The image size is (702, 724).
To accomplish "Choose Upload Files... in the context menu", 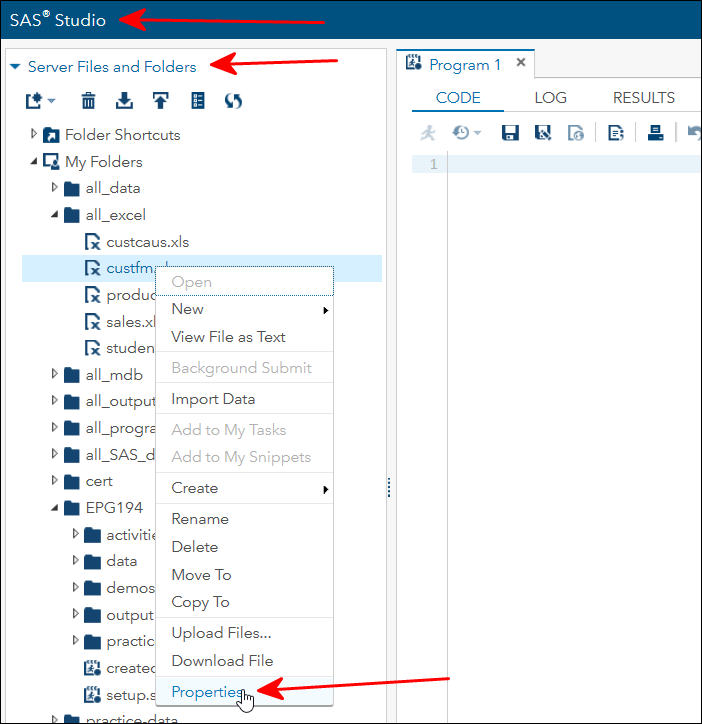I will 244,633.
